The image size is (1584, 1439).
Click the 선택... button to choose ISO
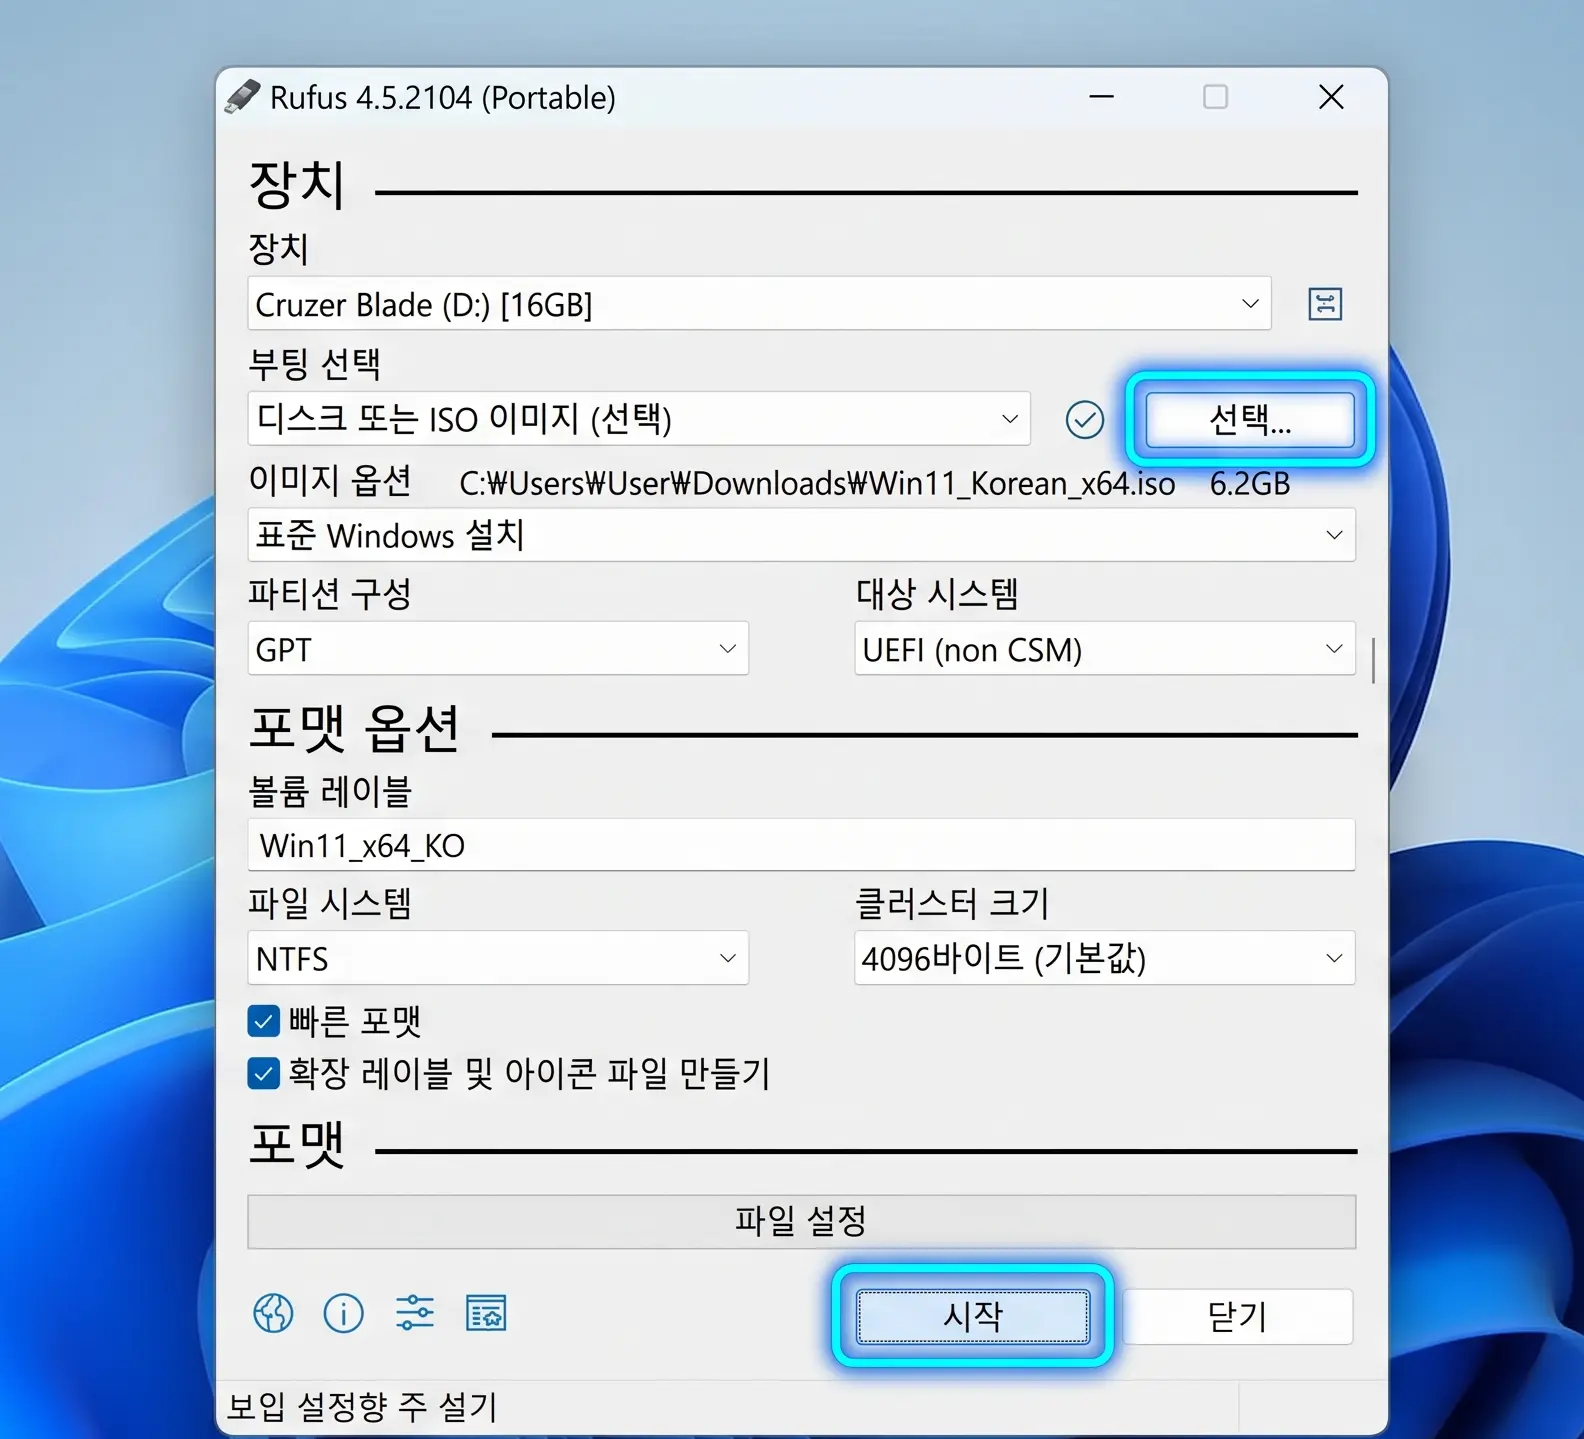click(x=1250, y=419)
